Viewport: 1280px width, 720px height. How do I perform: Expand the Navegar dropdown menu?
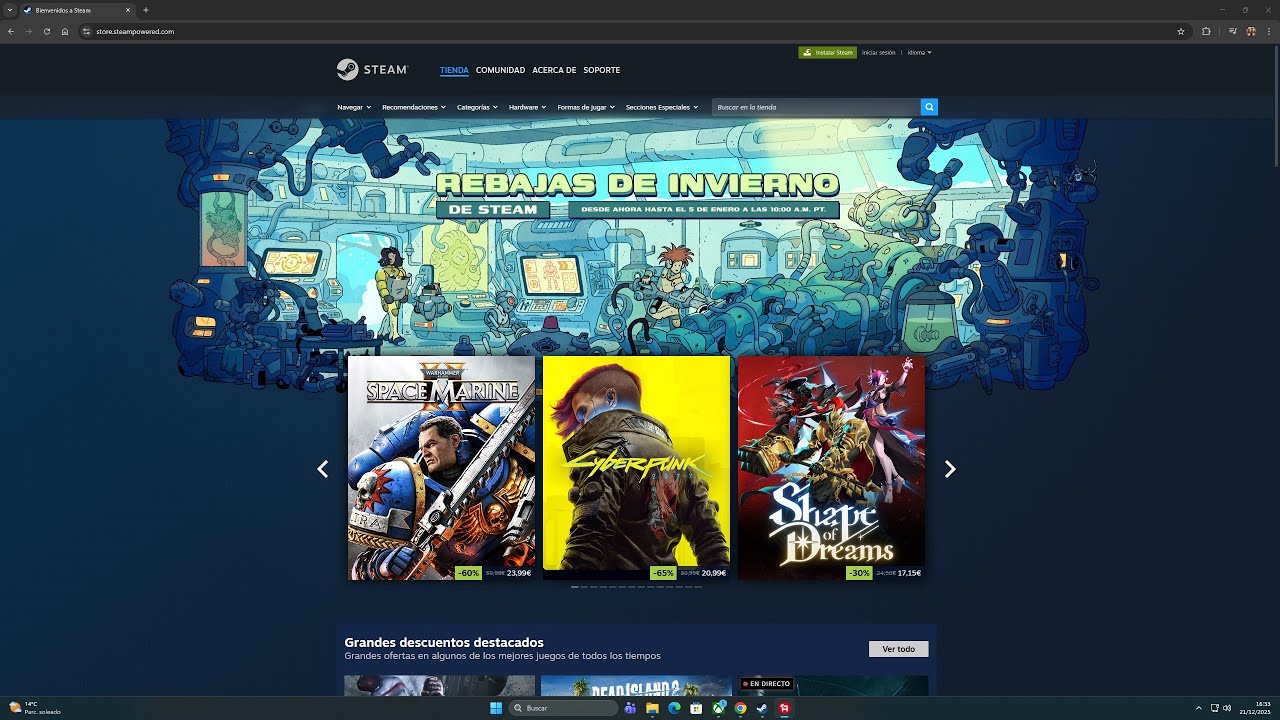pos(354,107)
